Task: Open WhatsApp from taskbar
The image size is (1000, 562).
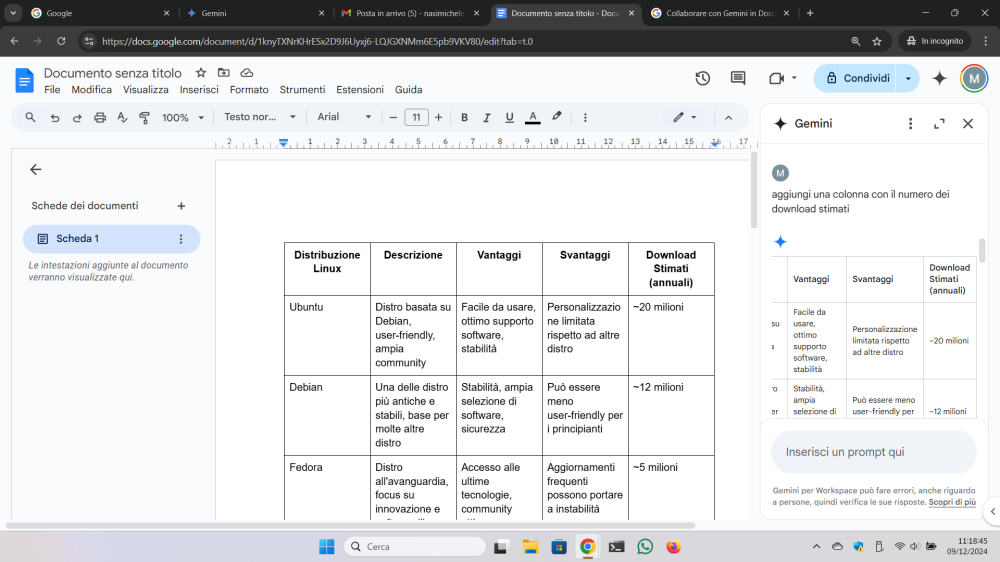Action: coord(645,547)
